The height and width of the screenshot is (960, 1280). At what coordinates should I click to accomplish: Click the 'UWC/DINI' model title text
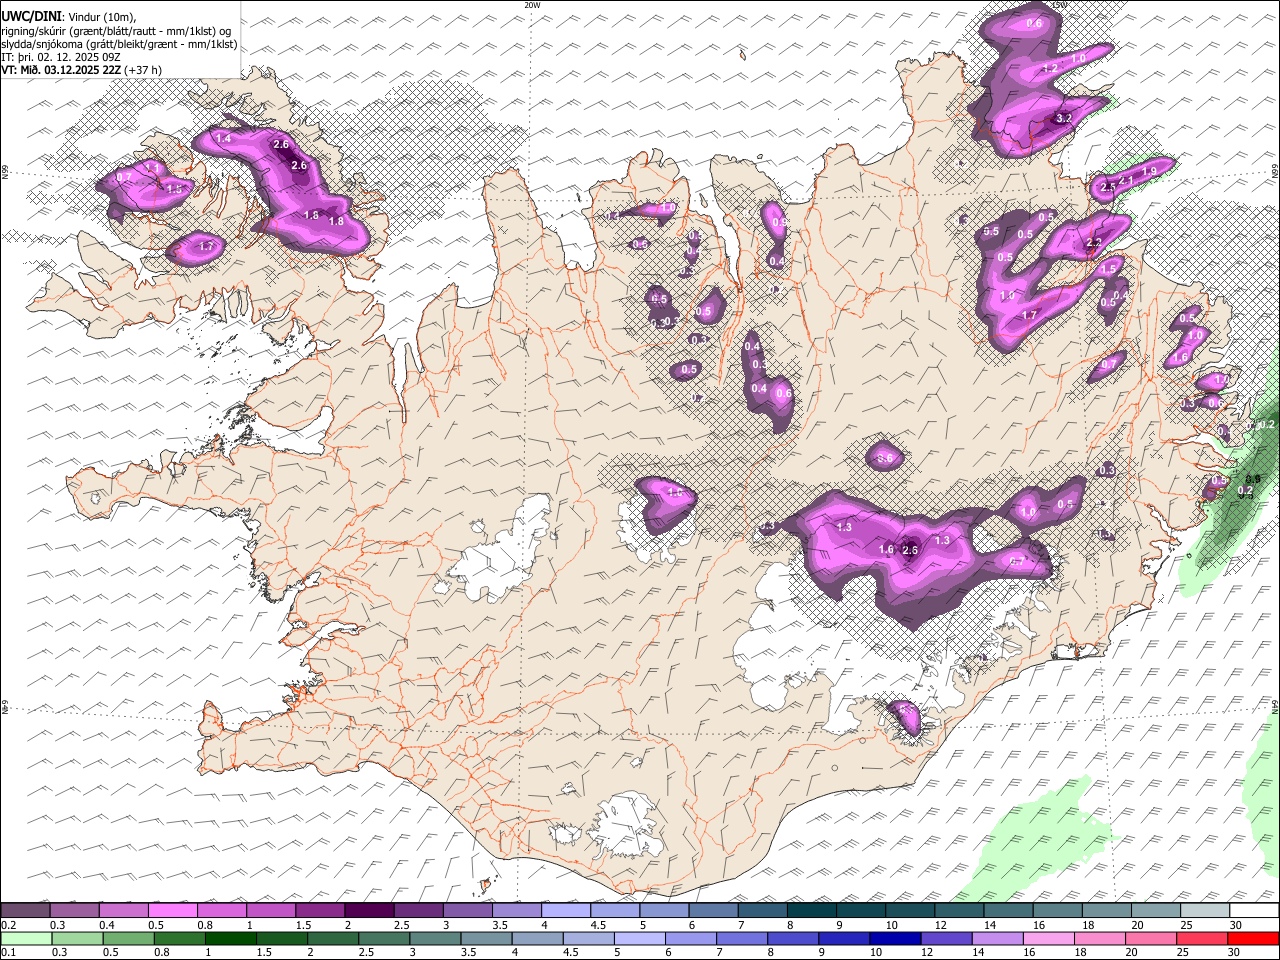(x=30, y=17)
